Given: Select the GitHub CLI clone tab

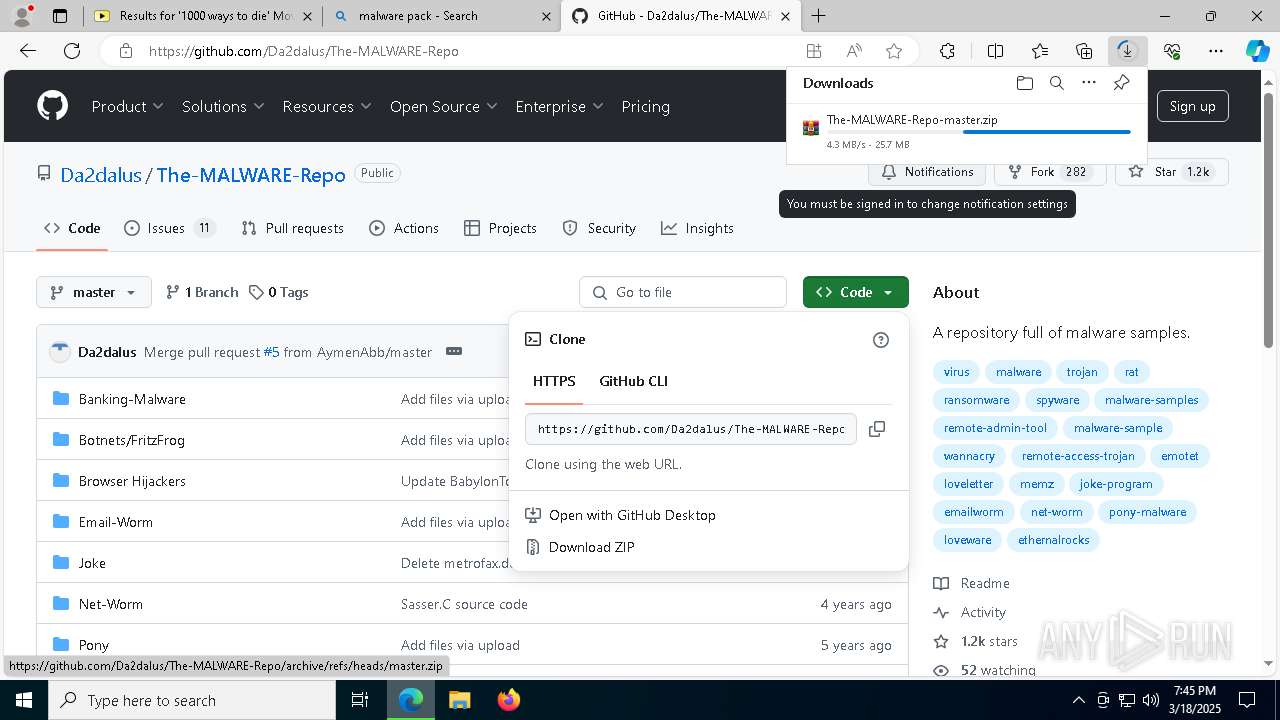Looking at the screenshot, I should click(633, 381).
